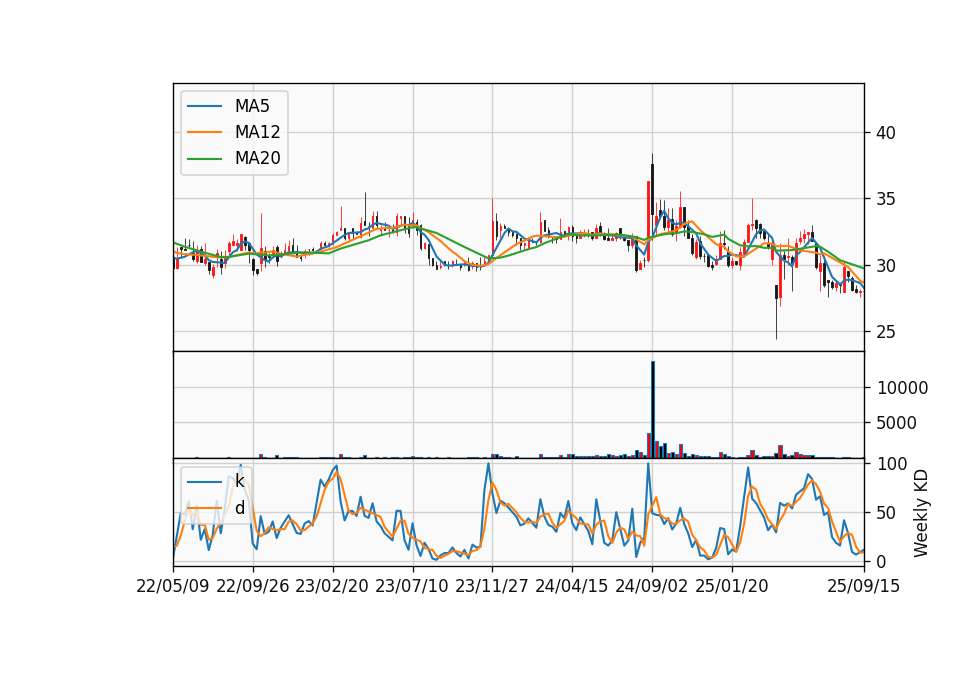This screenshot has width=960, height=690.
Task: Click the 40 price axis label
Action: [x=885, y=133]
